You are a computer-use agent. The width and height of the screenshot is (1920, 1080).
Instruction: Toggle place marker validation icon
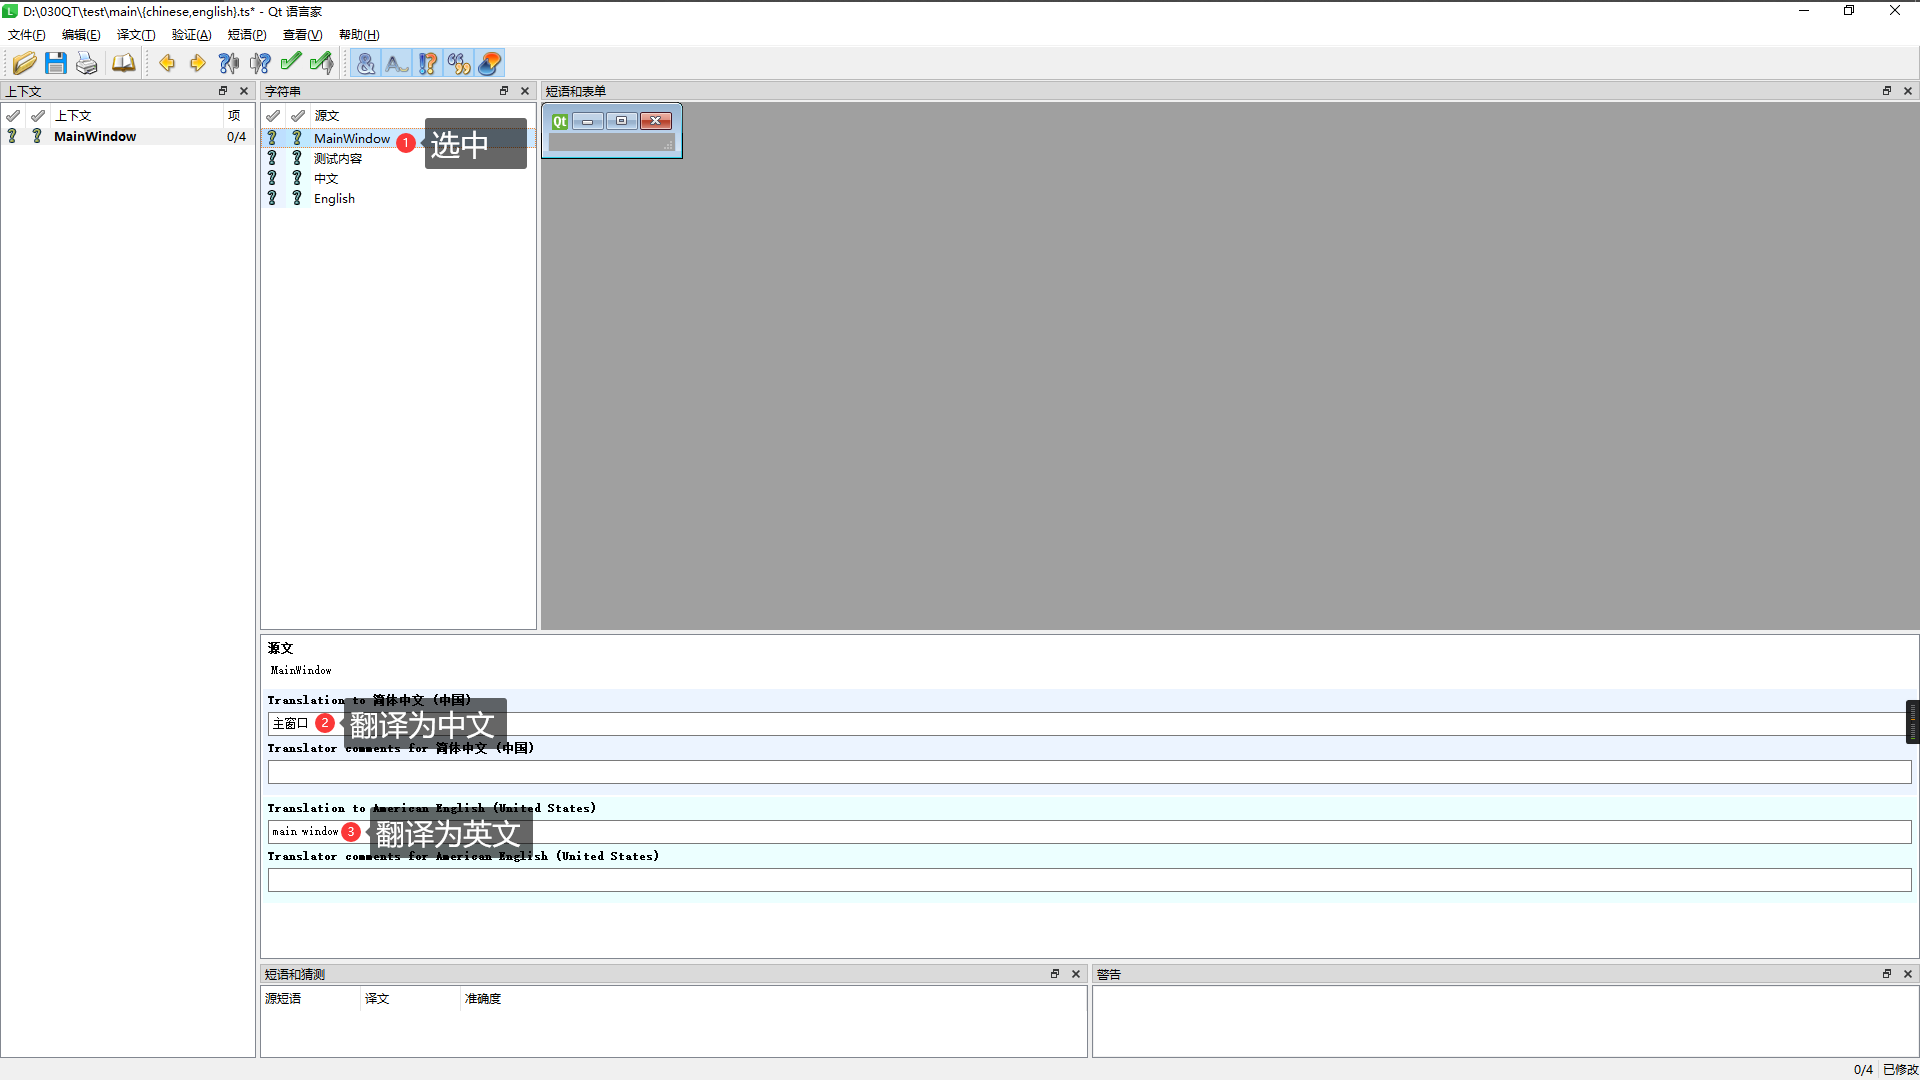pos(490,64)
